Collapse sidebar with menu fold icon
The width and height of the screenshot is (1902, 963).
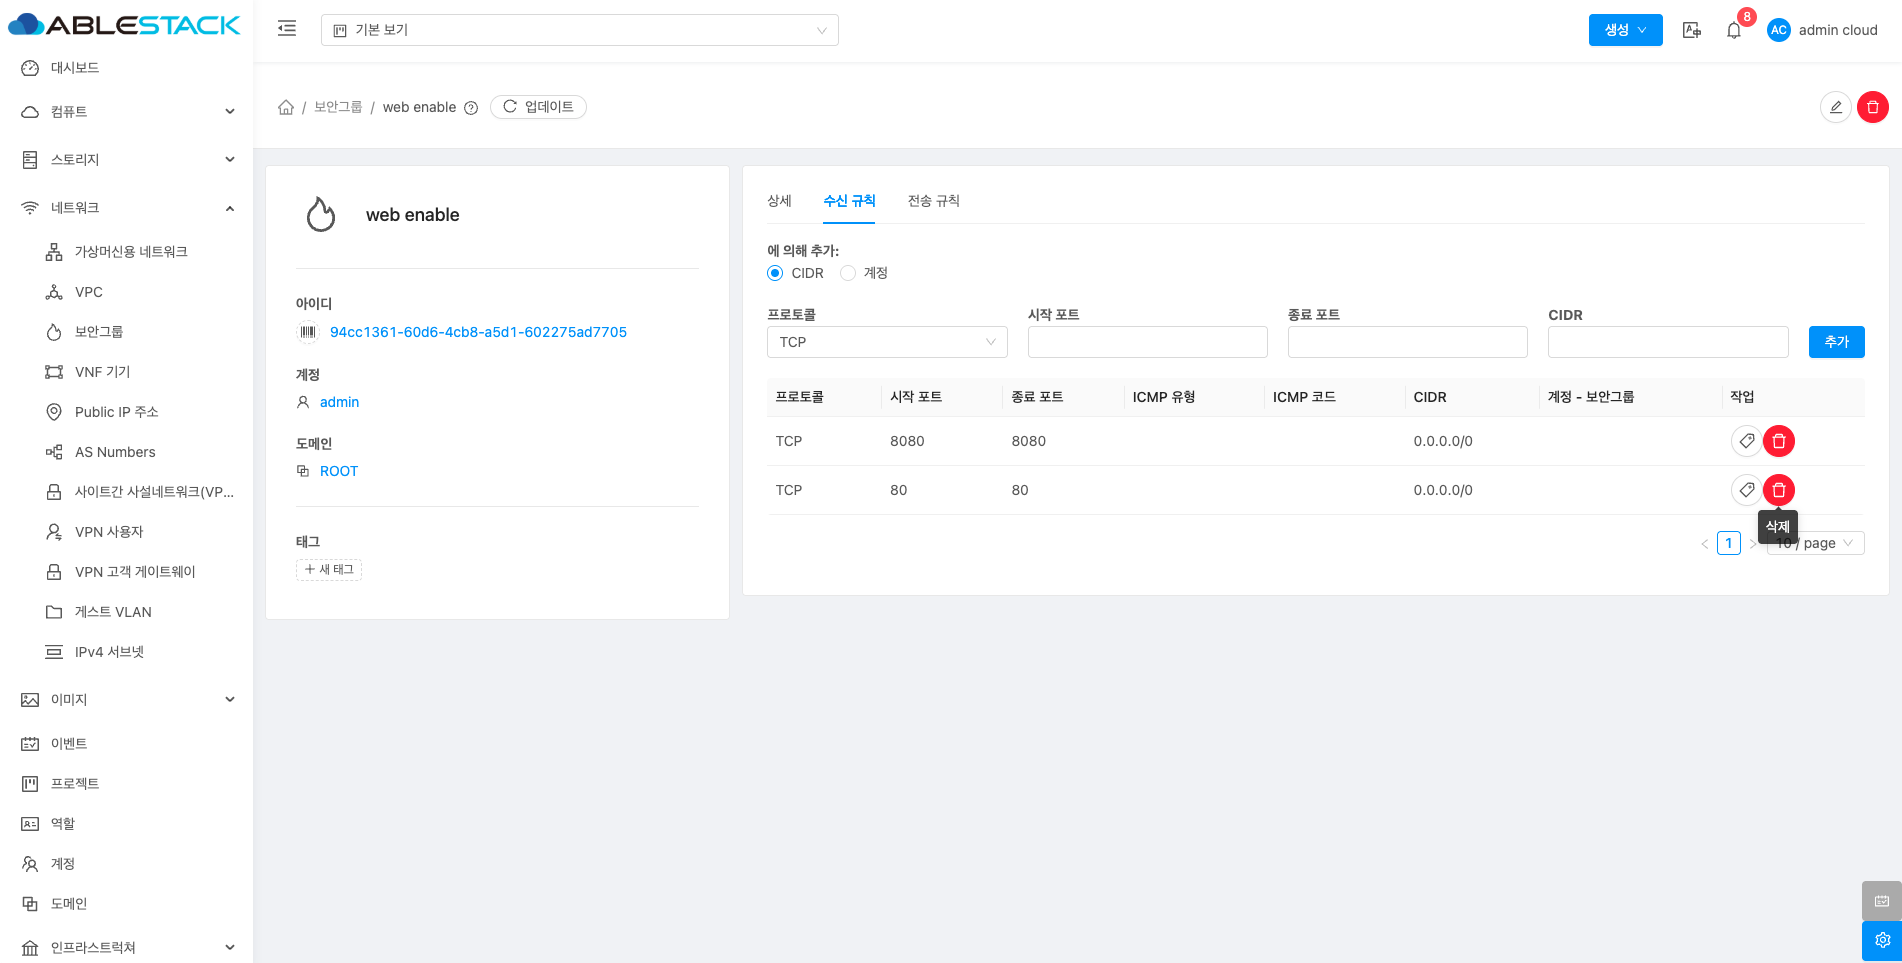click(287, 29)
